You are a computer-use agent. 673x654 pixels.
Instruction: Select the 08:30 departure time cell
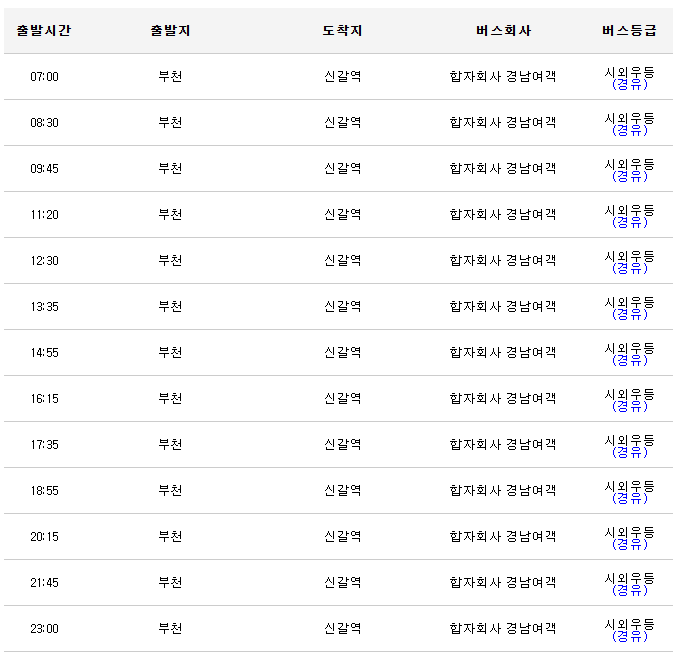(x=44, y=123)
